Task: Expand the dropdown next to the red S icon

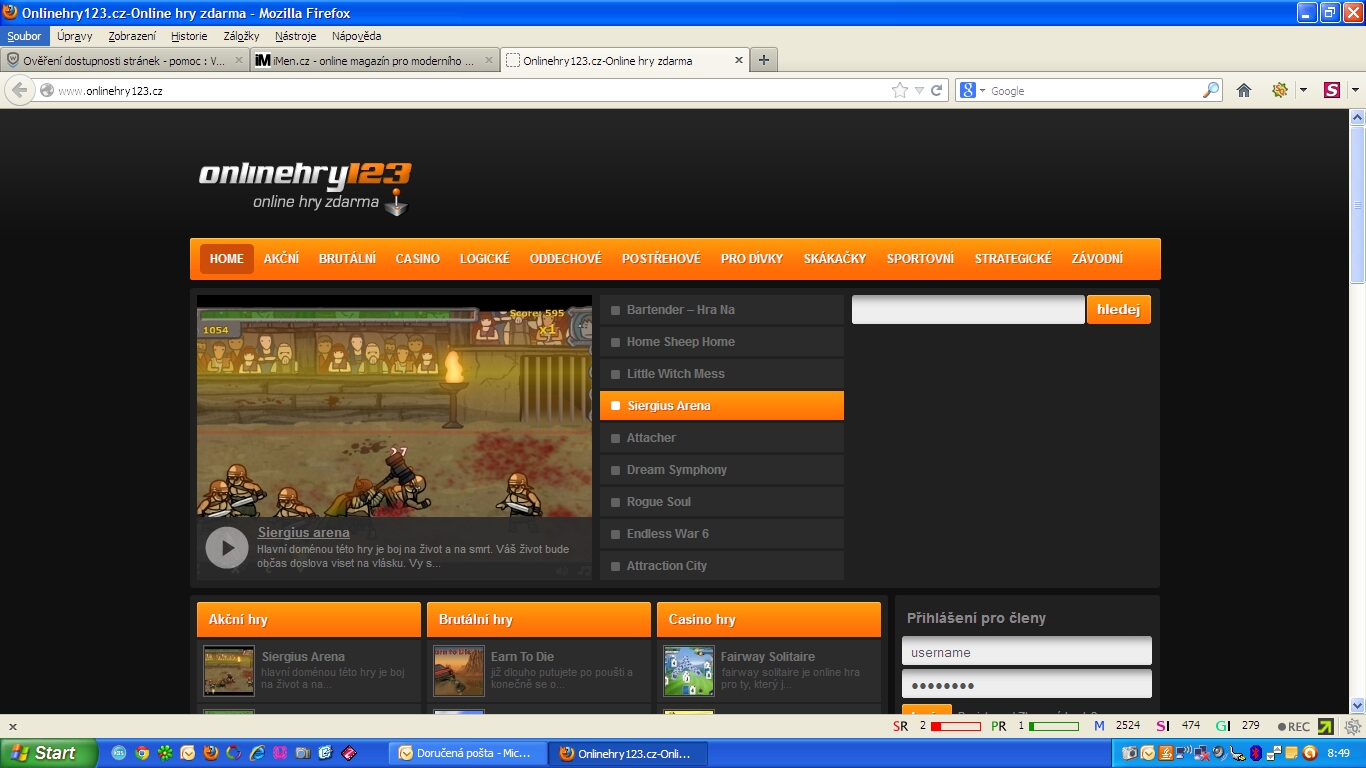Action: (1355, 90)
